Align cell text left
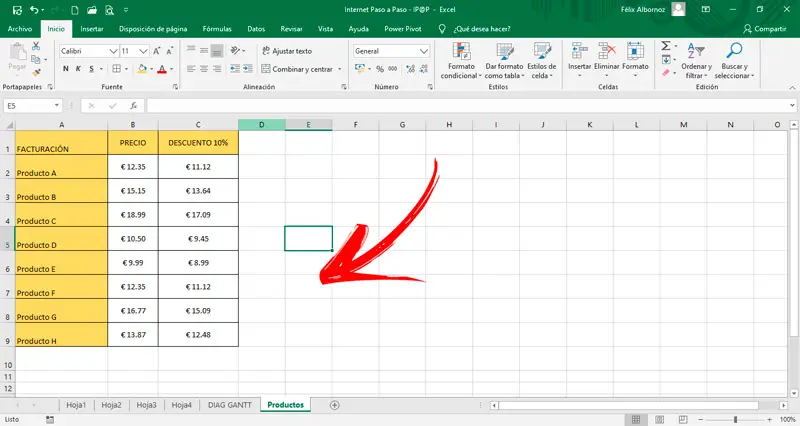The height and width of the screenshot is (426, 800). (x=191, y=69)
